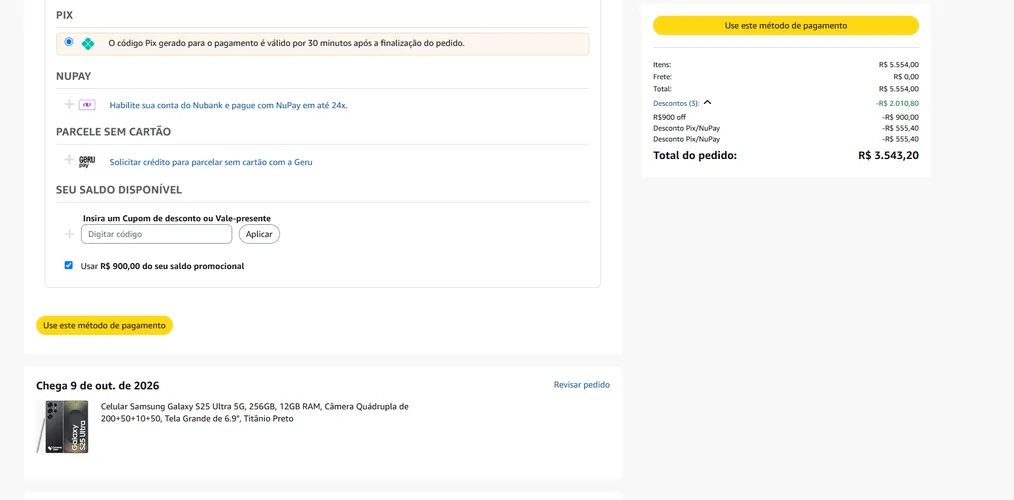Screen dimensions: 1014x500
Task: Uncheck use R$ 900,00 promotional balance
Action: 69,265
